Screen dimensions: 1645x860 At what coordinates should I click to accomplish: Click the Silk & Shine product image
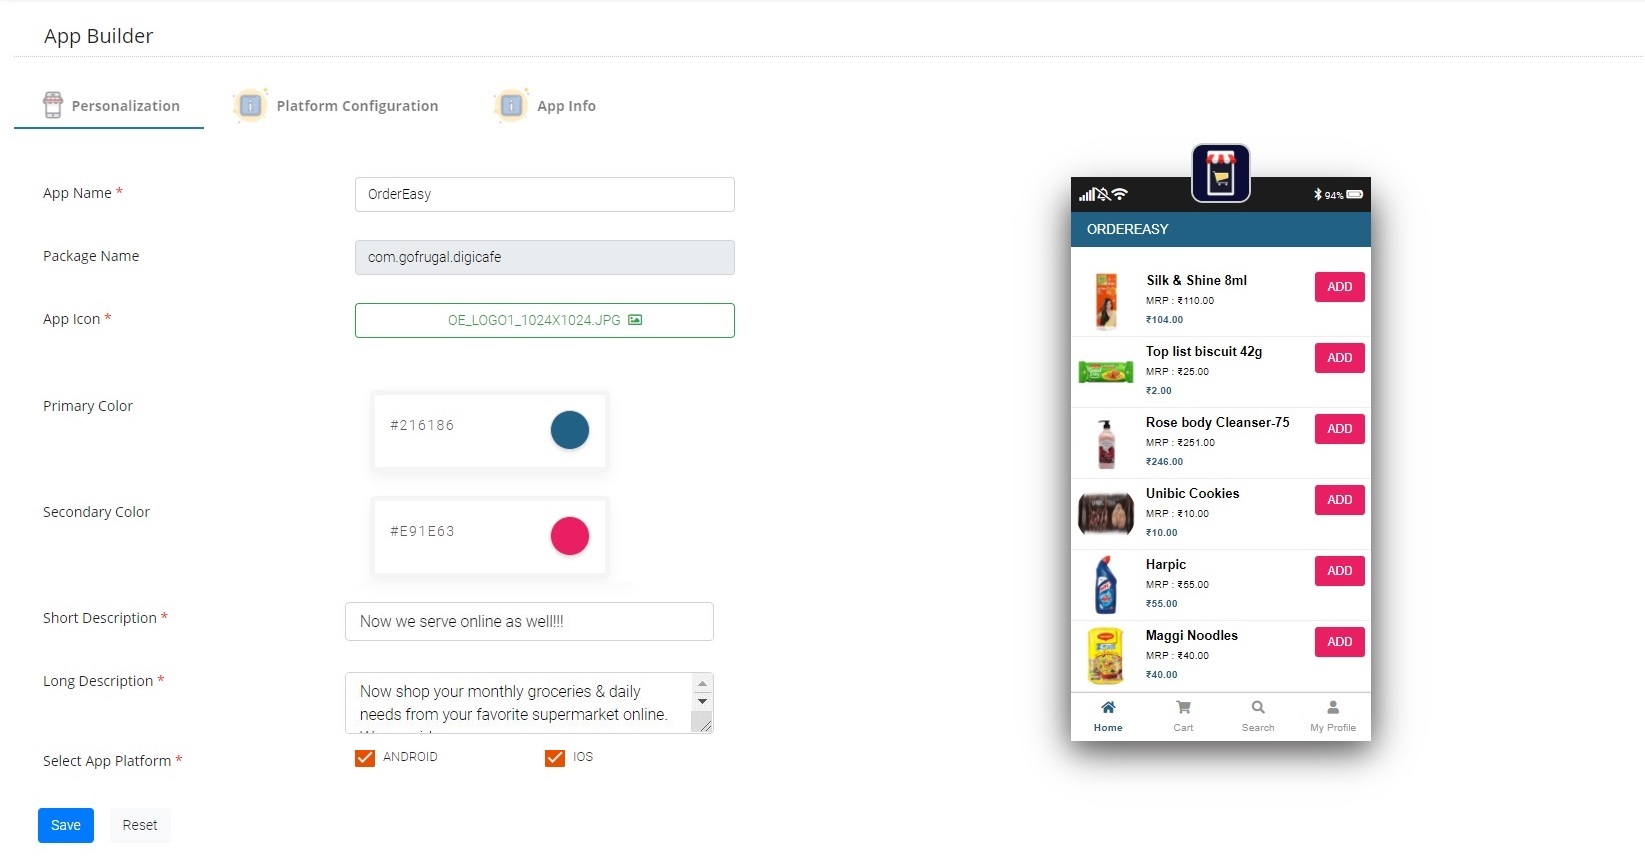coord(1106,301)
